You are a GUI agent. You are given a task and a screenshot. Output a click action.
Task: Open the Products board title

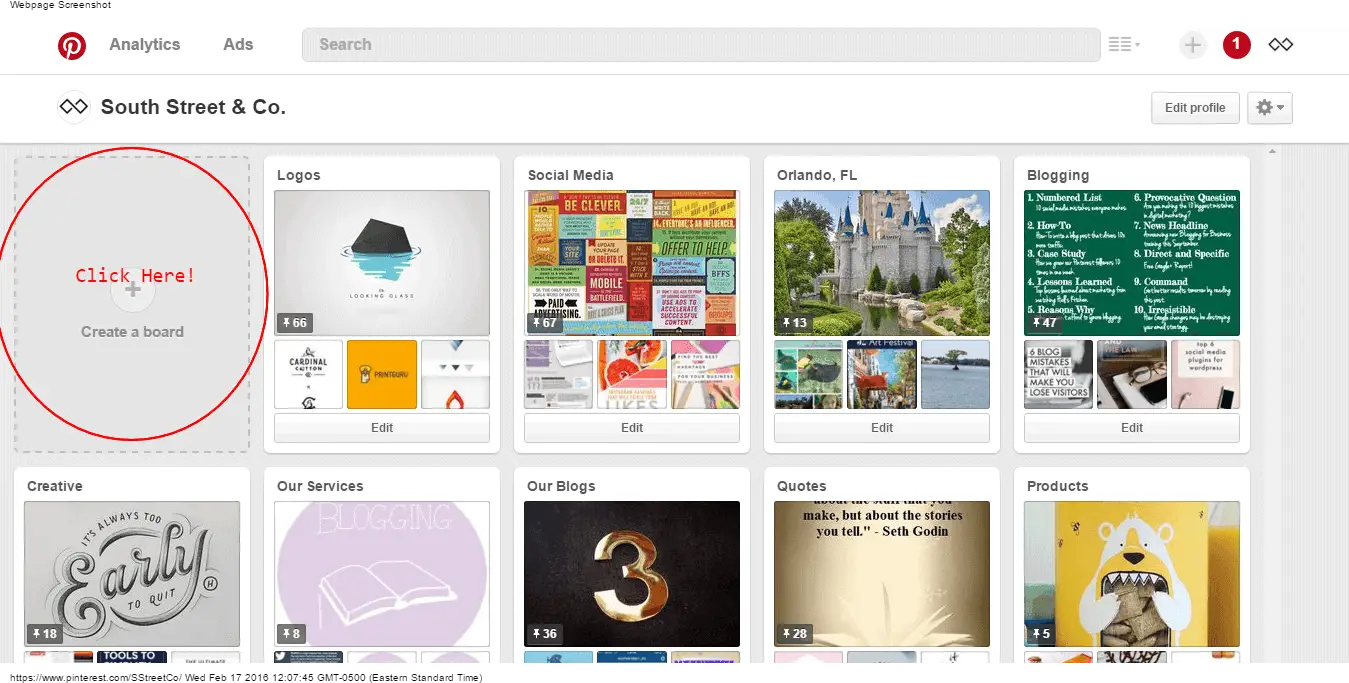[1058, 486]
